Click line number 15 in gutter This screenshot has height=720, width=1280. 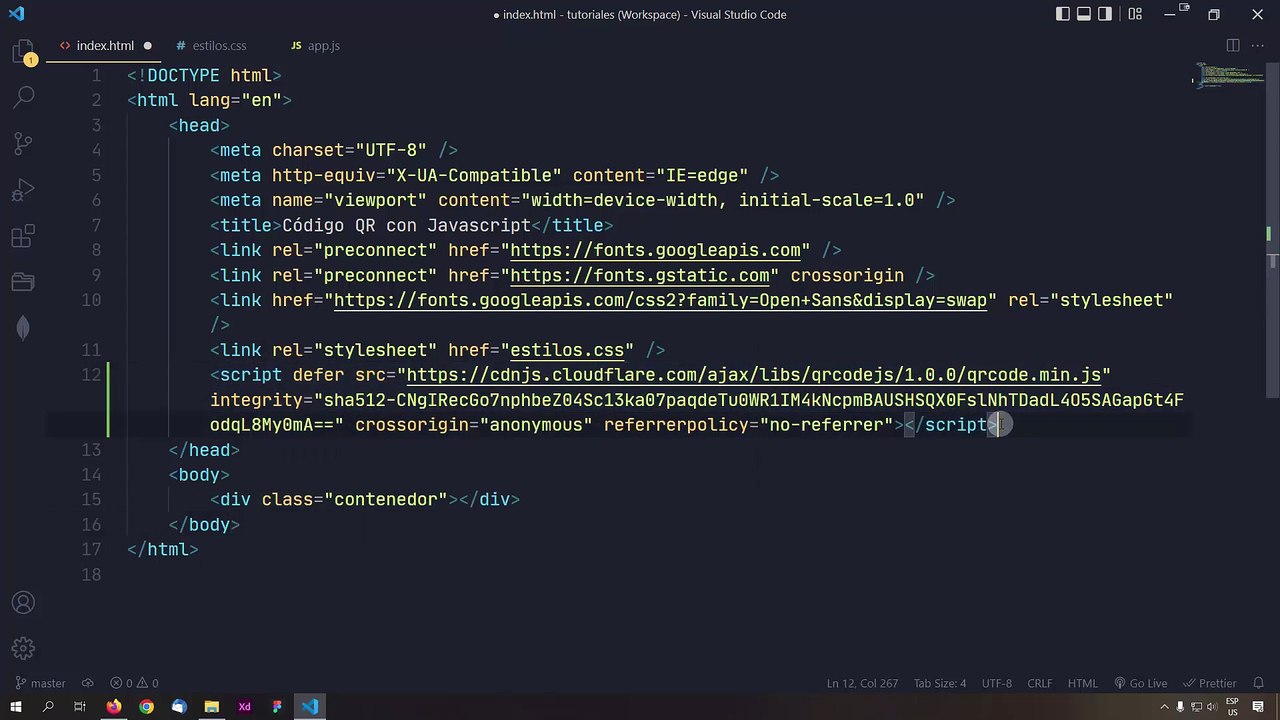pos(92,499)
